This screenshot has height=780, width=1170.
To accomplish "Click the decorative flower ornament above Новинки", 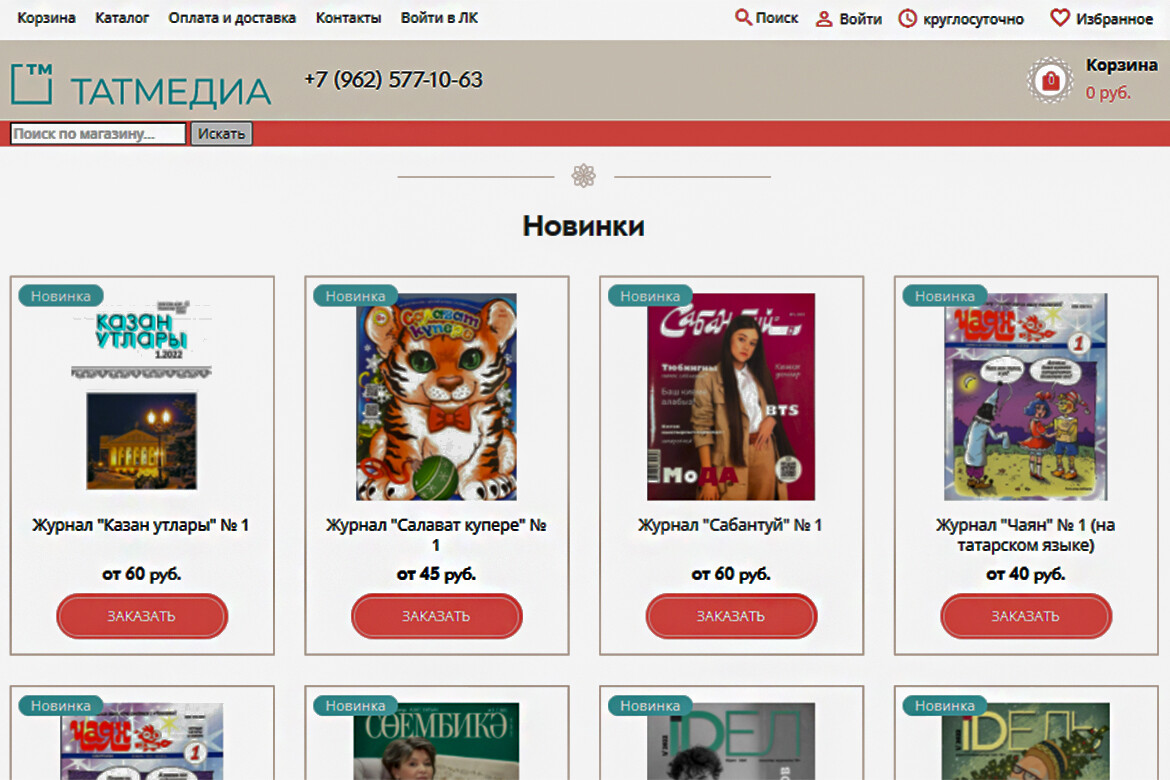I will [x=584, y=176].
